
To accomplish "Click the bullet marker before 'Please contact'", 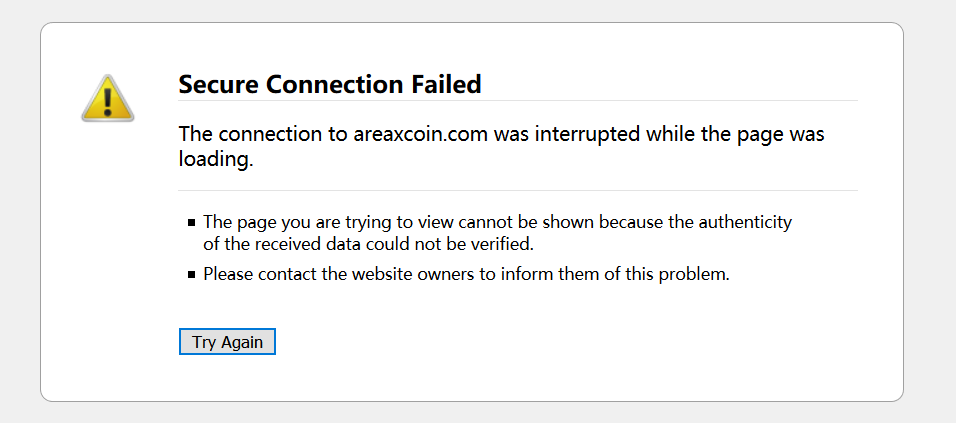I will click(192, 275).
